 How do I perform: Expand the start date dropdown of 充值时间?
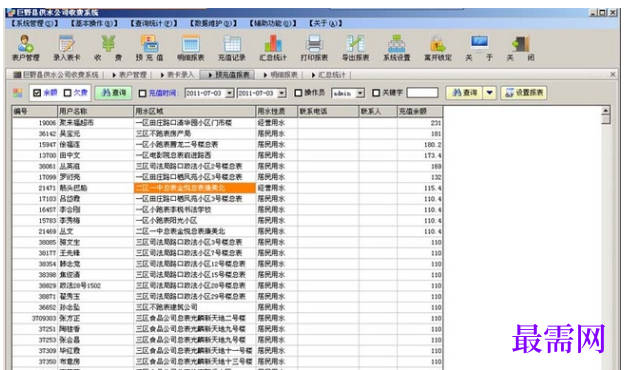pyautogui.click(x=230, y=93)
